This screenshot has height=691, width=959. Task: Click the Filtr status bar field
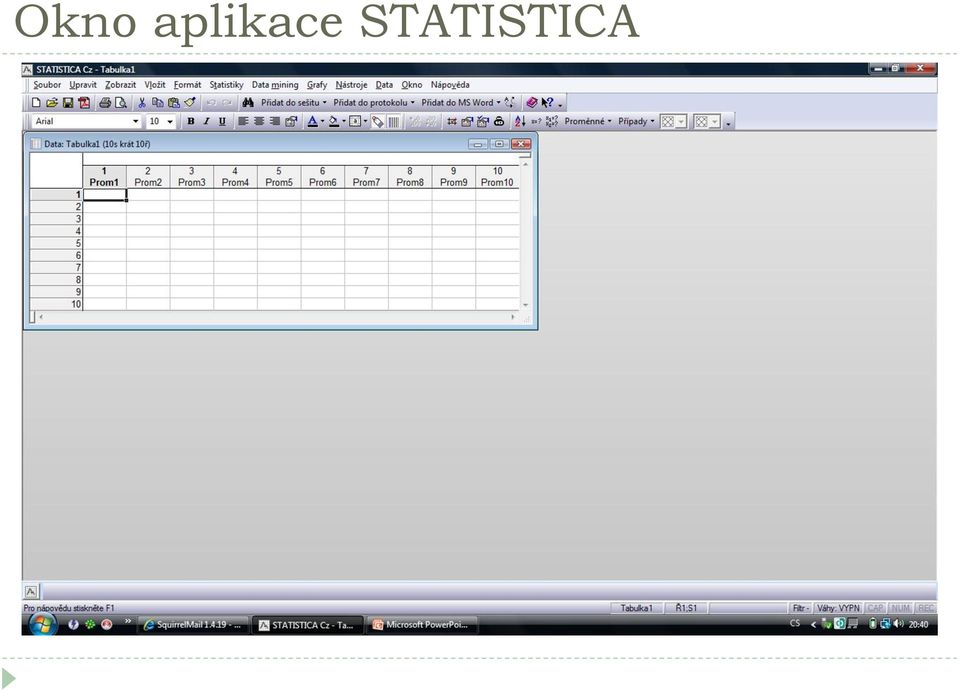point(799,608)
